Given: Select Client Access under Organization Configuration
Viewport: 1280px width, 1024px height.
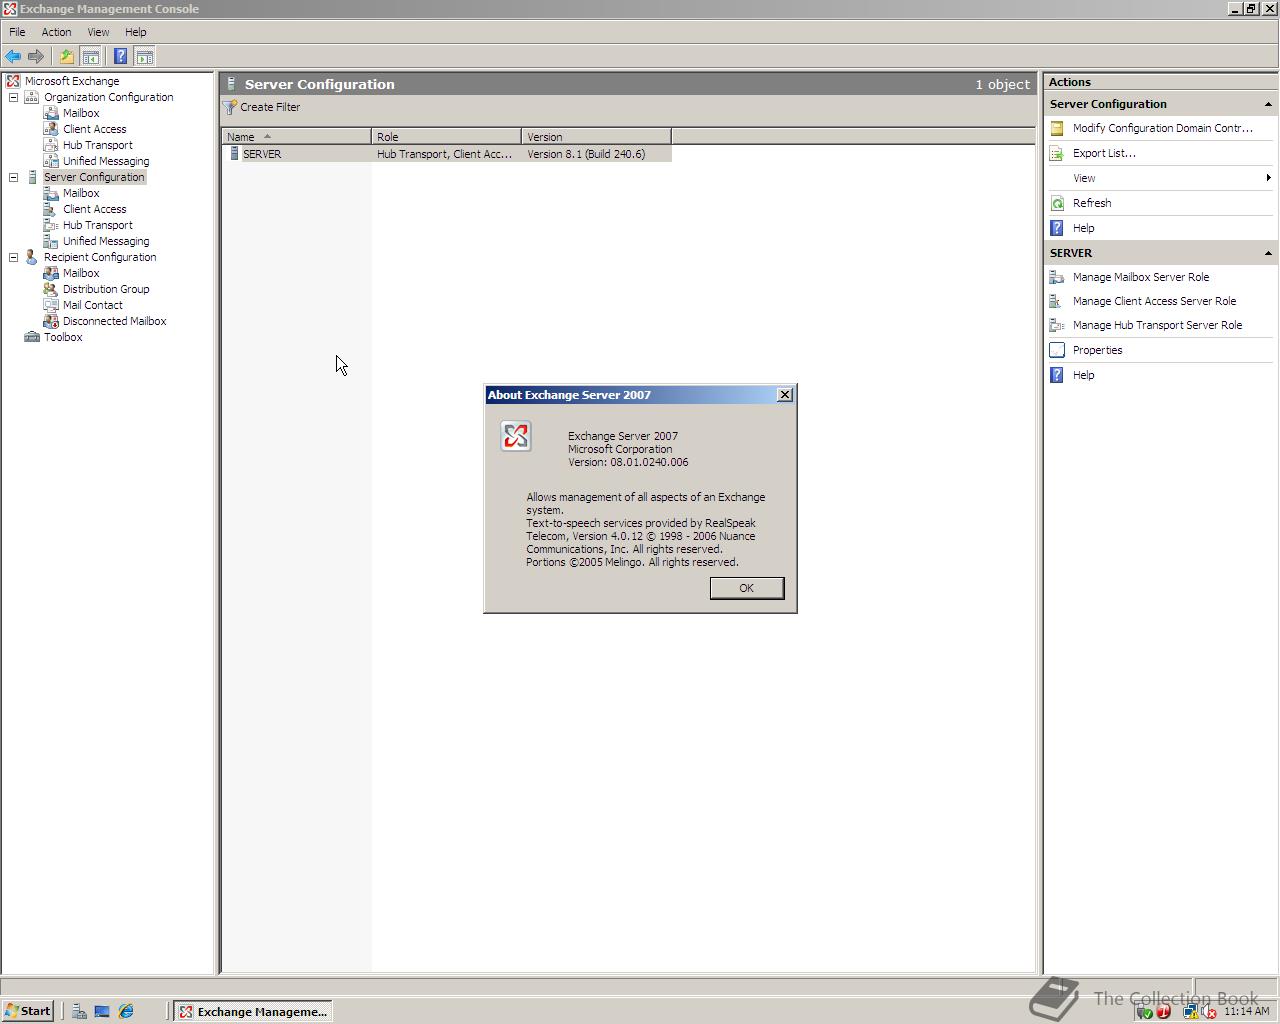Looking at the screenshot, I should tap(94, 129).
